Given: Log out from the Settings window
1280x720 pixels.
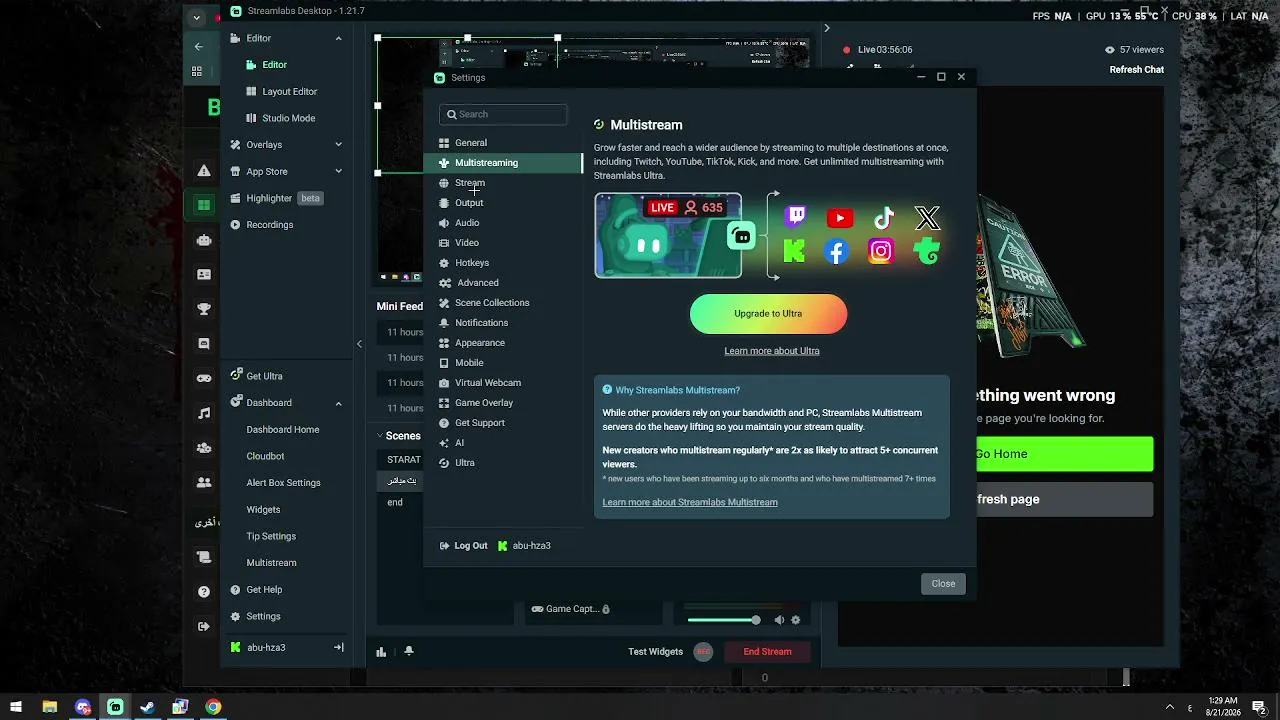Looking at the screenshot, I should [x=464, y=546].
